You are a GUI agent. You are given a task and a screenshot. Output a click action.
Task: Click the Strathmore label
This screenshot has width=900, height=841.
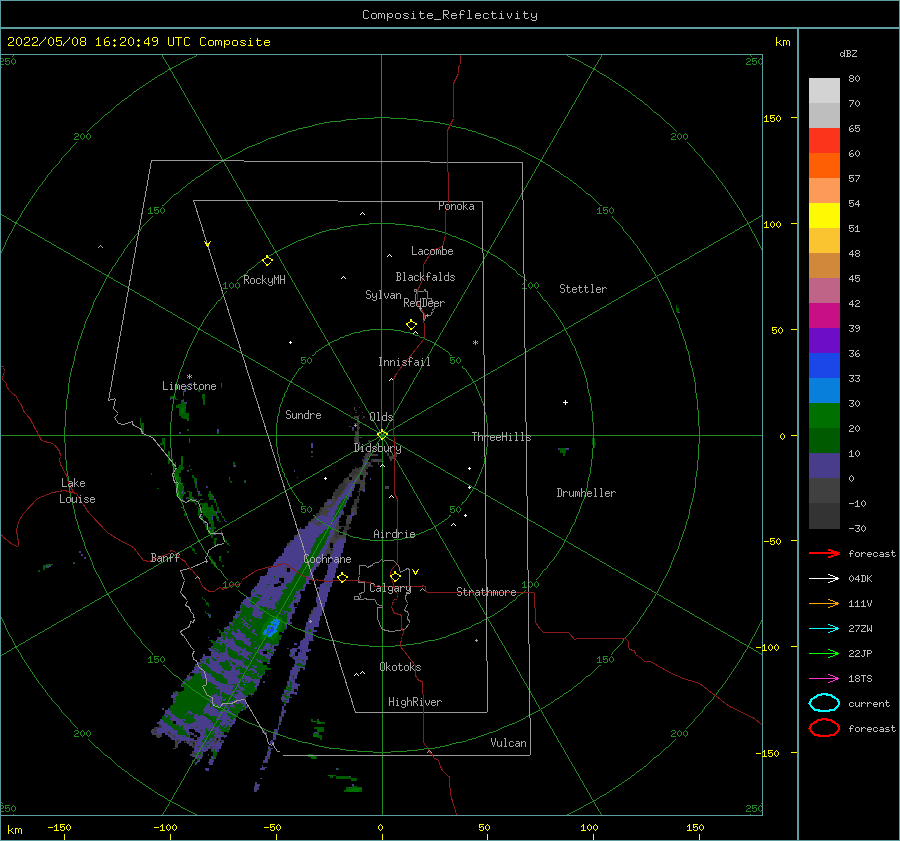pyautogui.click(x=486, y=592)
